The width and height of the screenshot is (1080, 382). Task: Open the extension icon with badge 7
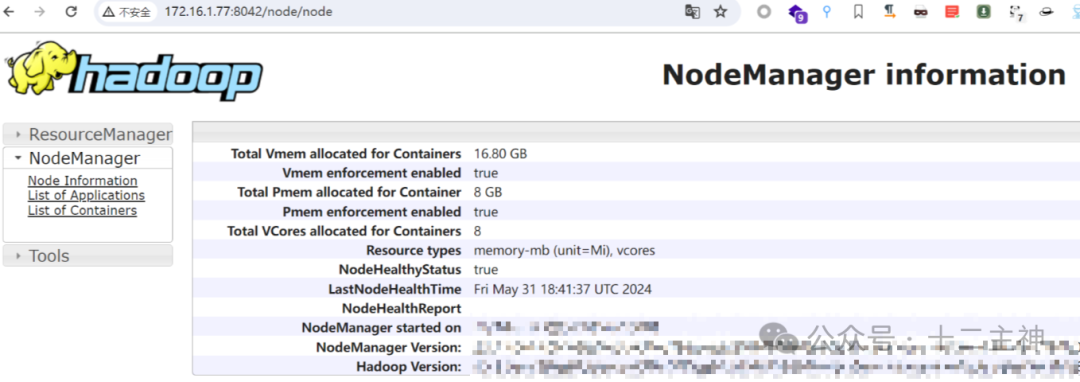point(1016,12)
